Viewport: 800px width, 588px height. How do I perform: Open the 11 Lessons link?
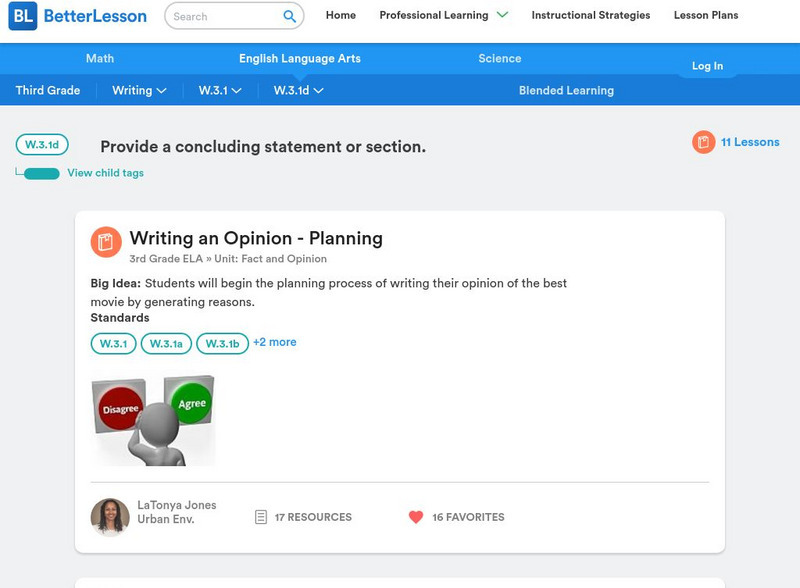click(x=750, y=142)
